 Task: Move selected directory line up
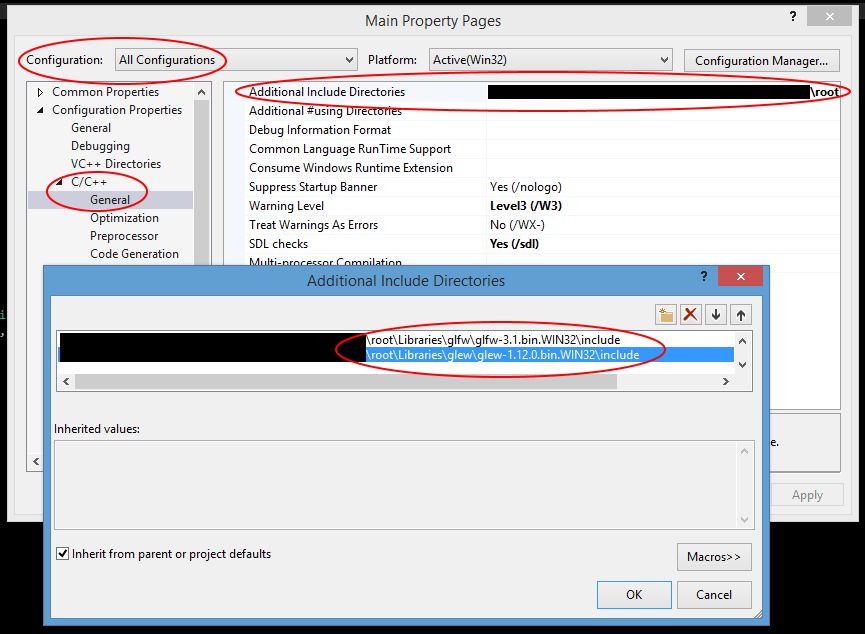tap(741, 315)
